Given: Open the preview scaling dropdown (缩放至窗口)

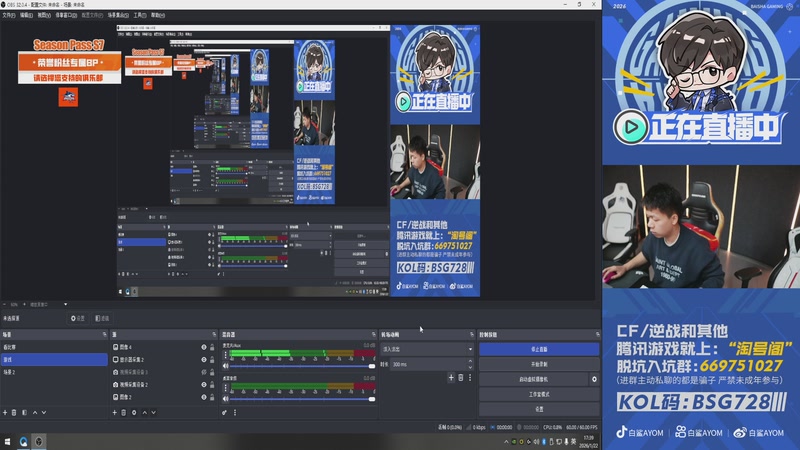Looking at the screenshot, I should pyautogui.click(x=48, y=305).
